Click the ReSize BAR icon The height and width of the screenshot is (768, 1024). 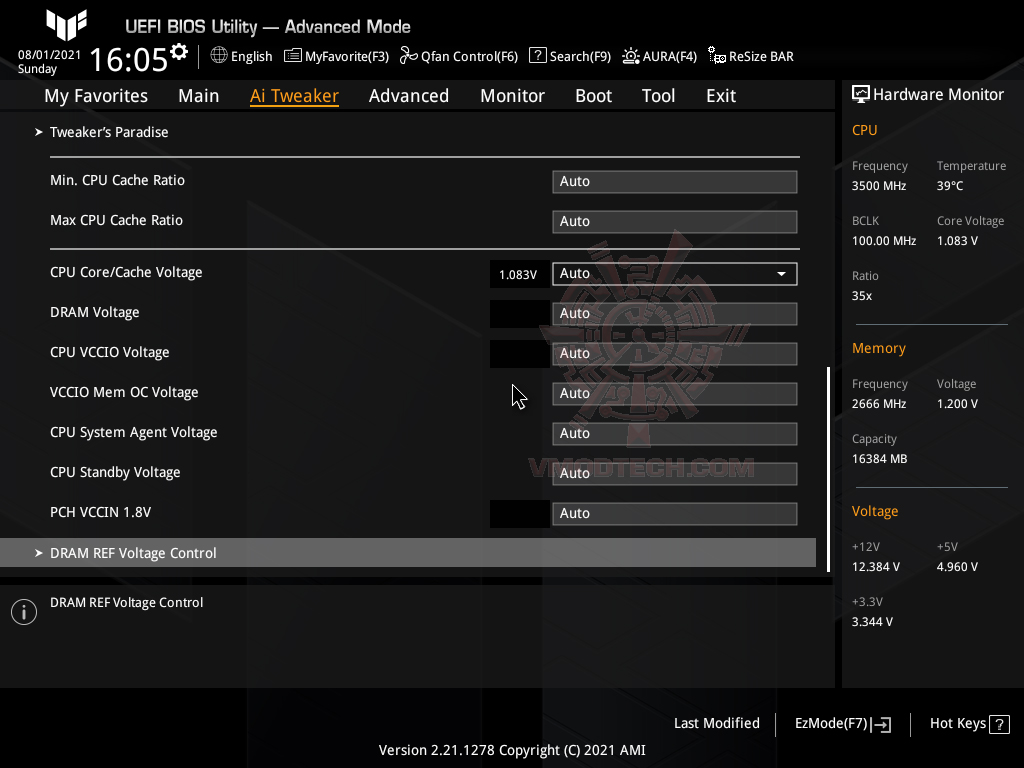pyautogui.click(x=716, y=56)
